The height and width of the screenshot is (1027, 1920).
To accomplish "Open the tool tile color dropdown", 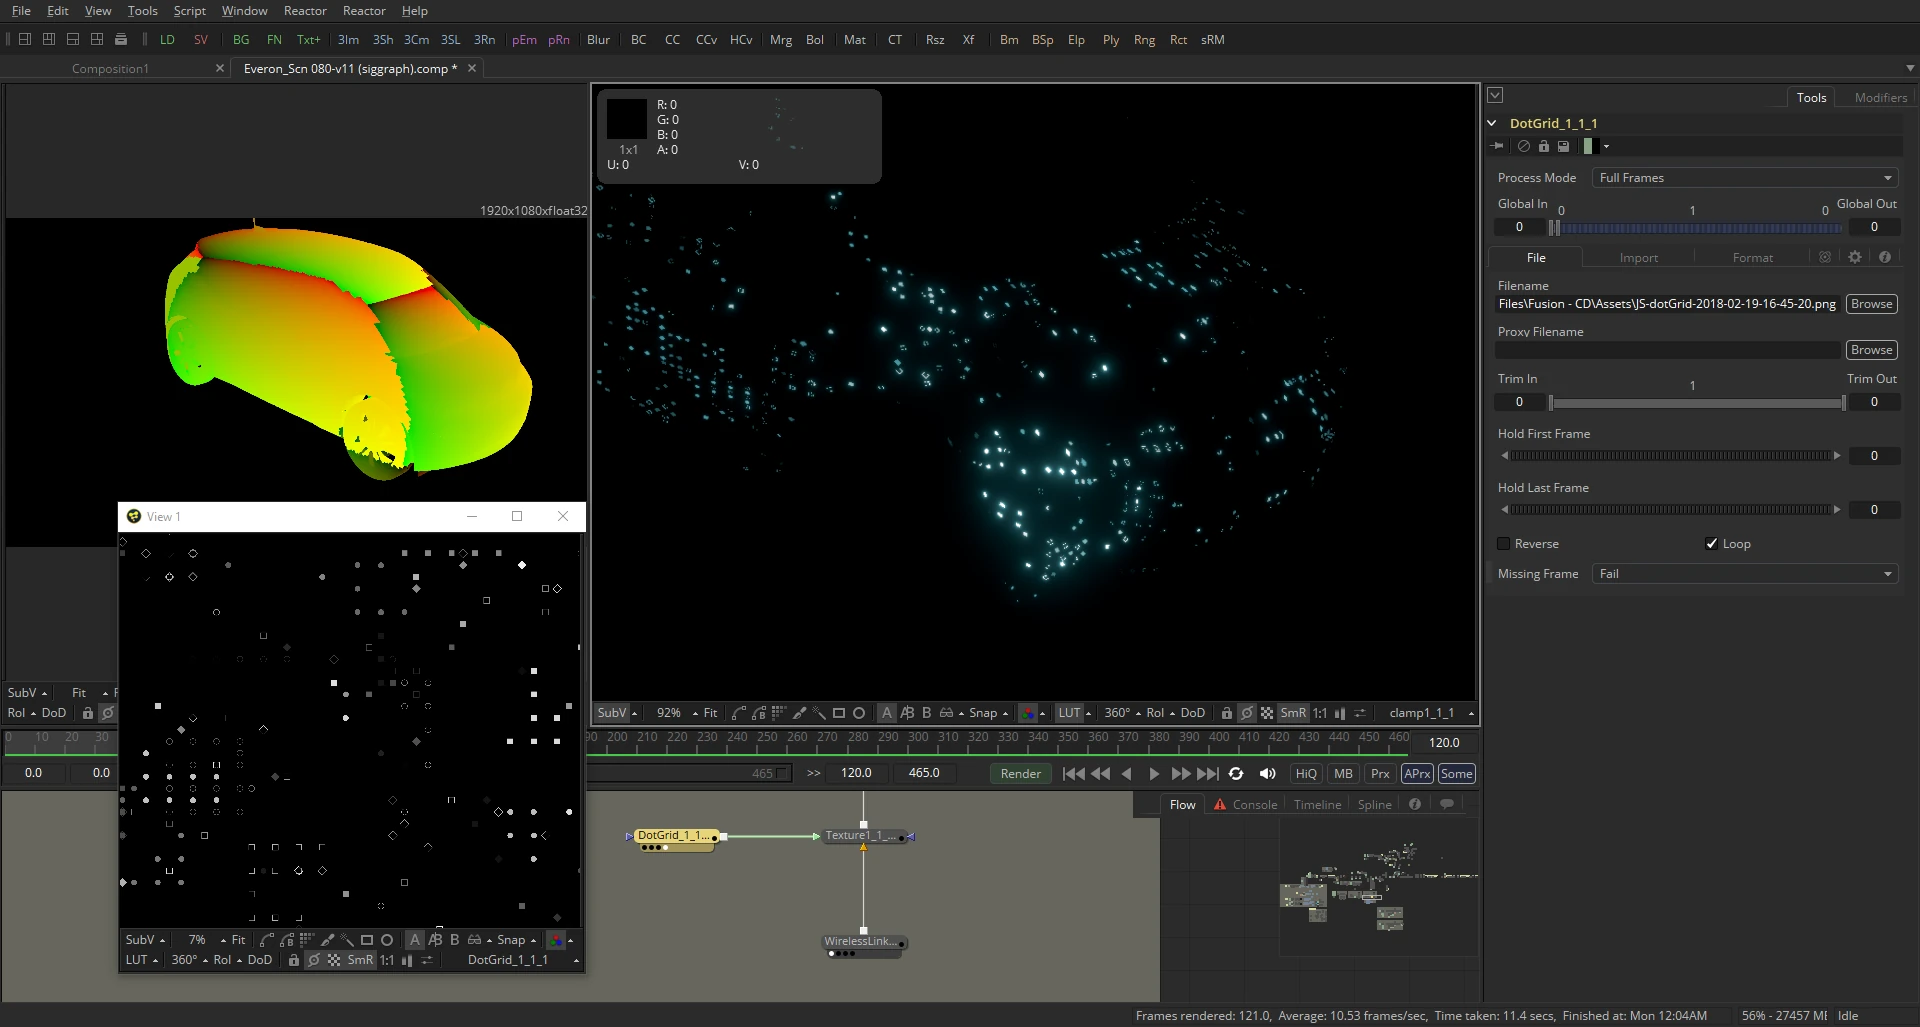I will [x=1606, y=146].
